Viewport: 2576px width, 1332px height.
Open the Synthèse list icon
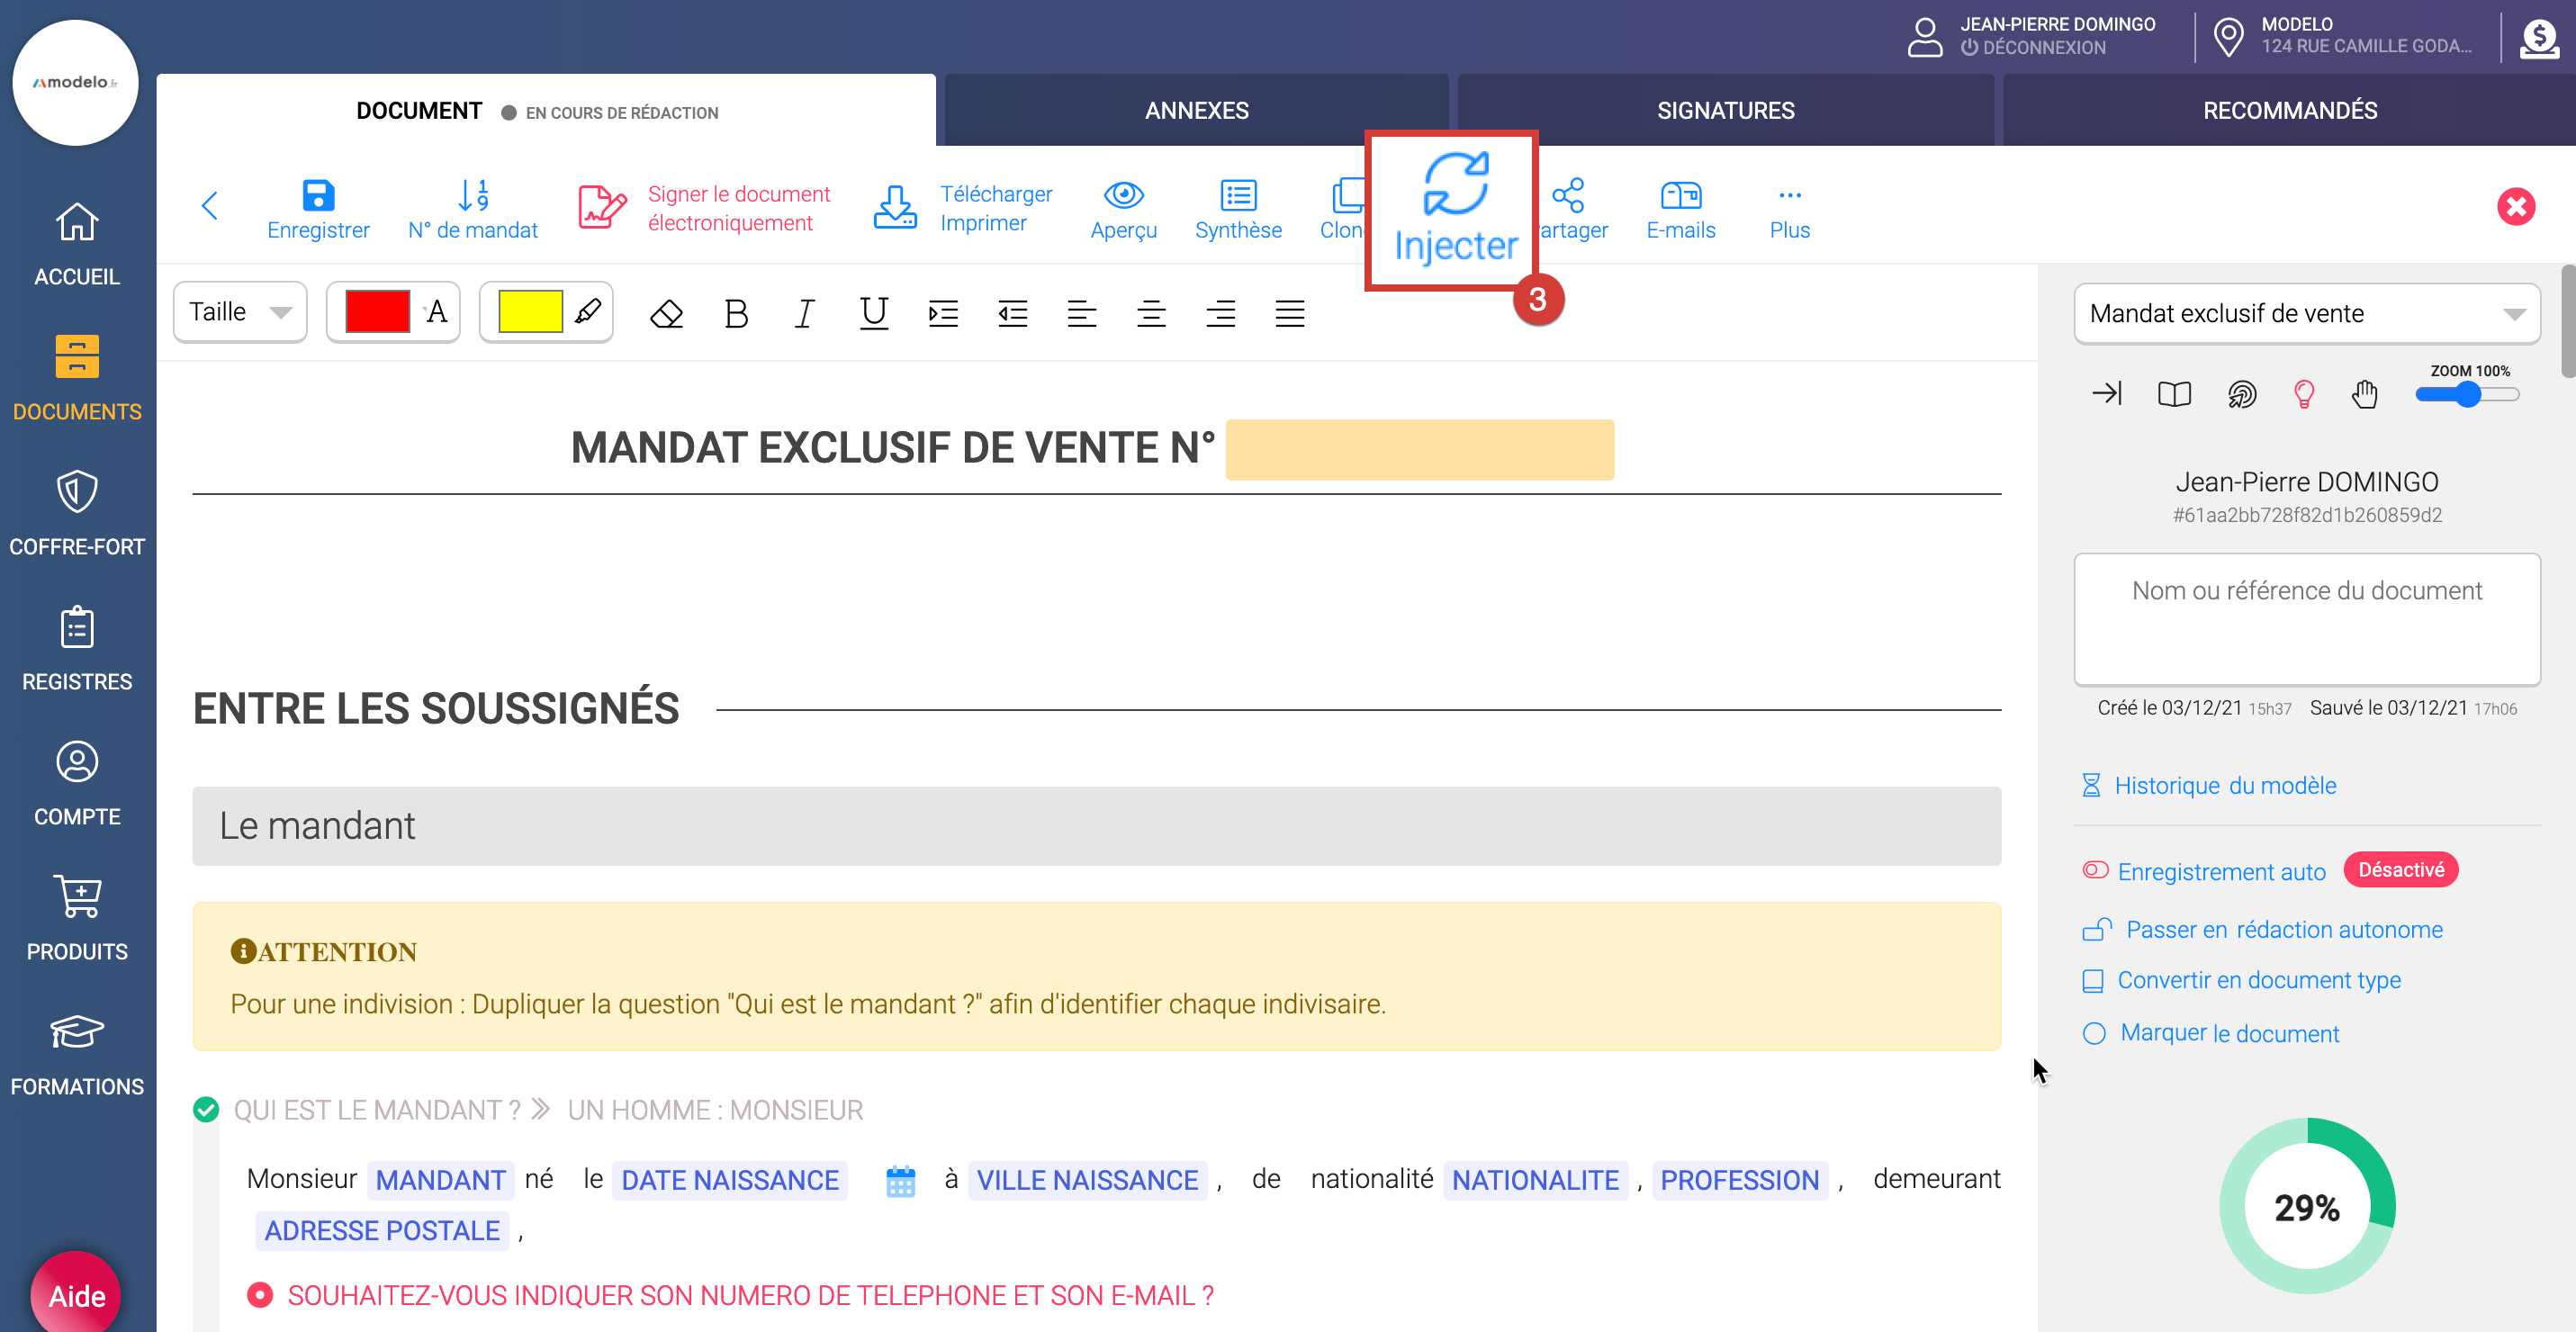pos(1238,195)
